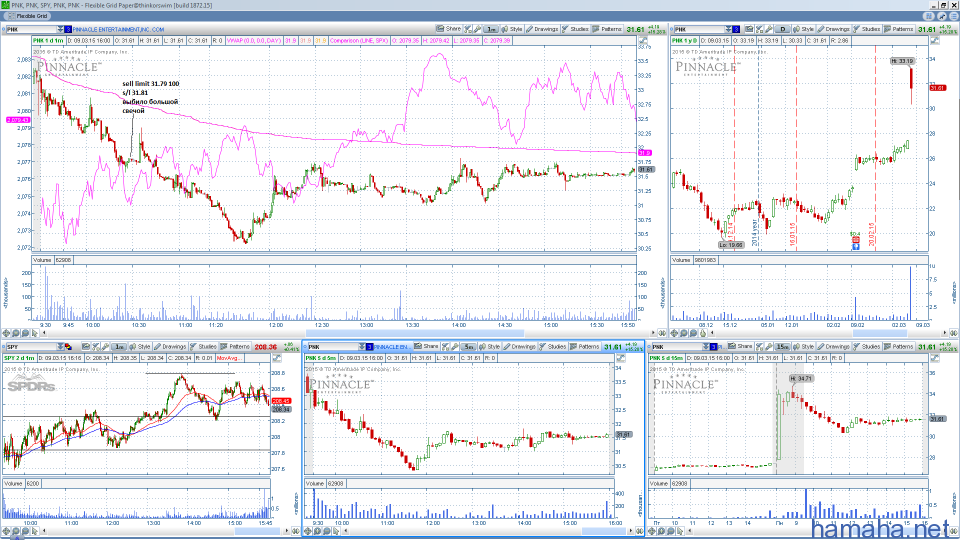Open Studies in PNK daily chart
960x540 pixels.
(x=866, y=29)
